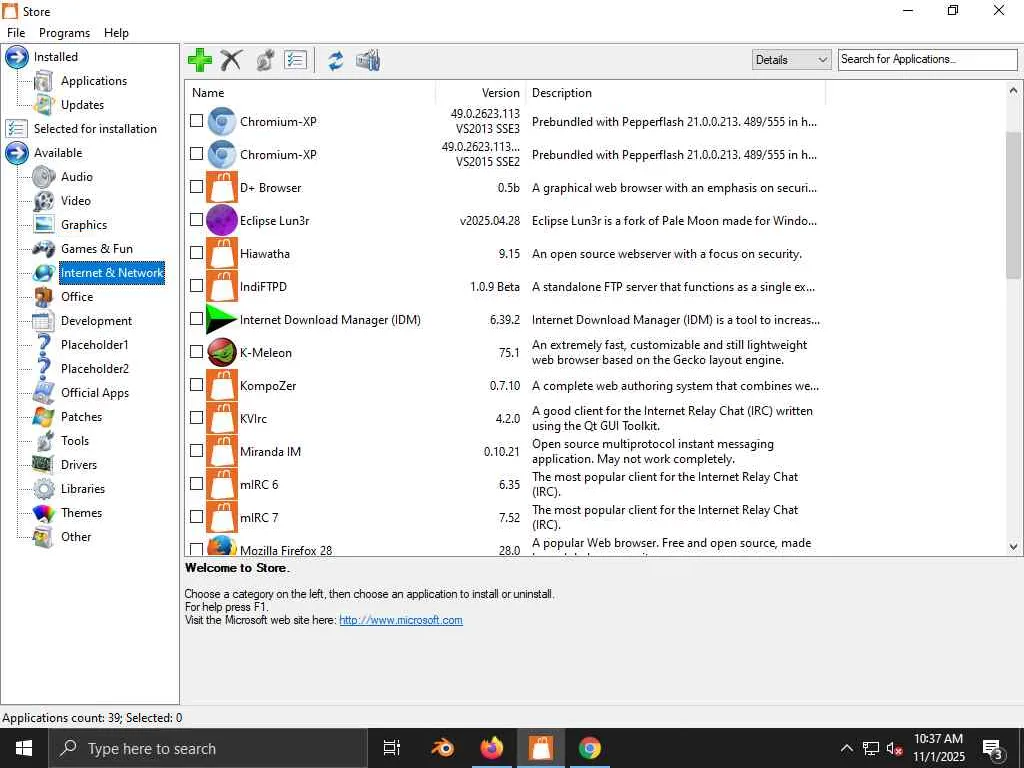The image size is (1024, 768).
Task: Open Blender from the taskbar
Action: (x=442, y=748)
